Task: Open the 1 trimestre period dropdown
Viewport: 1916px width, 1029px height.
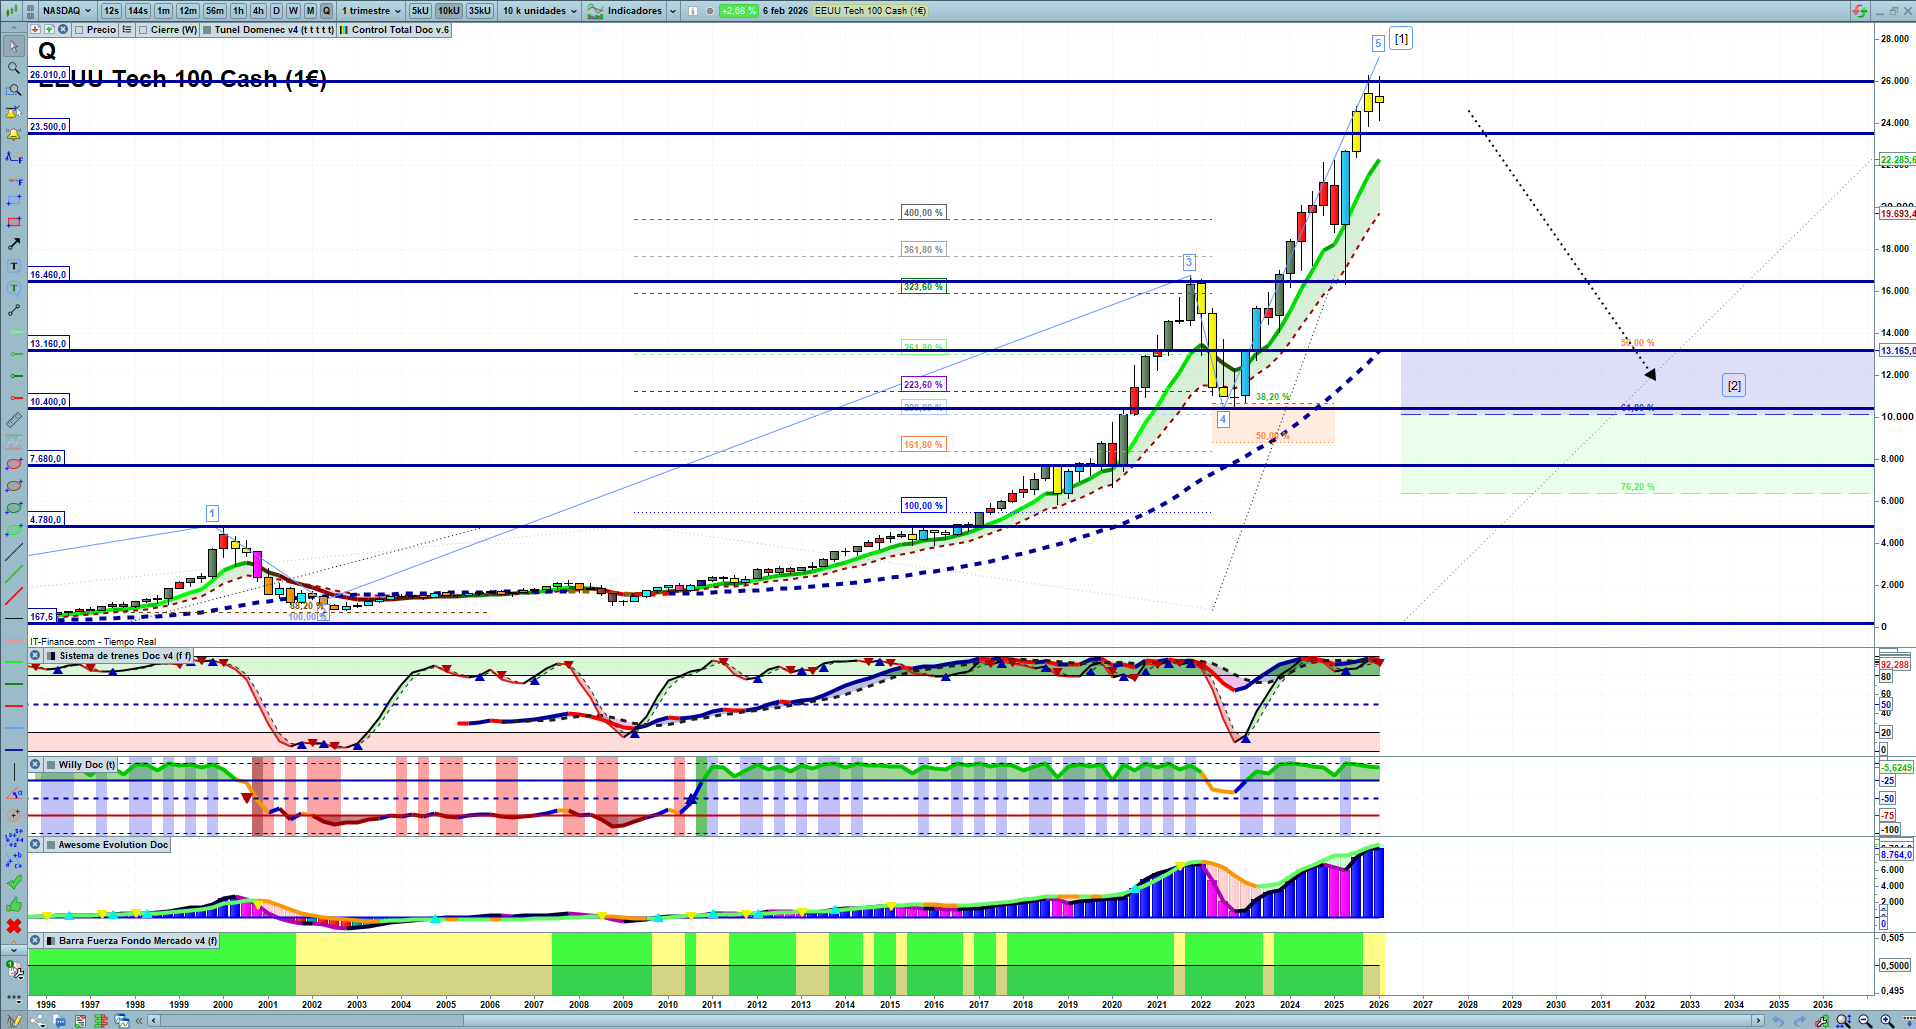Action: [371, 11]
